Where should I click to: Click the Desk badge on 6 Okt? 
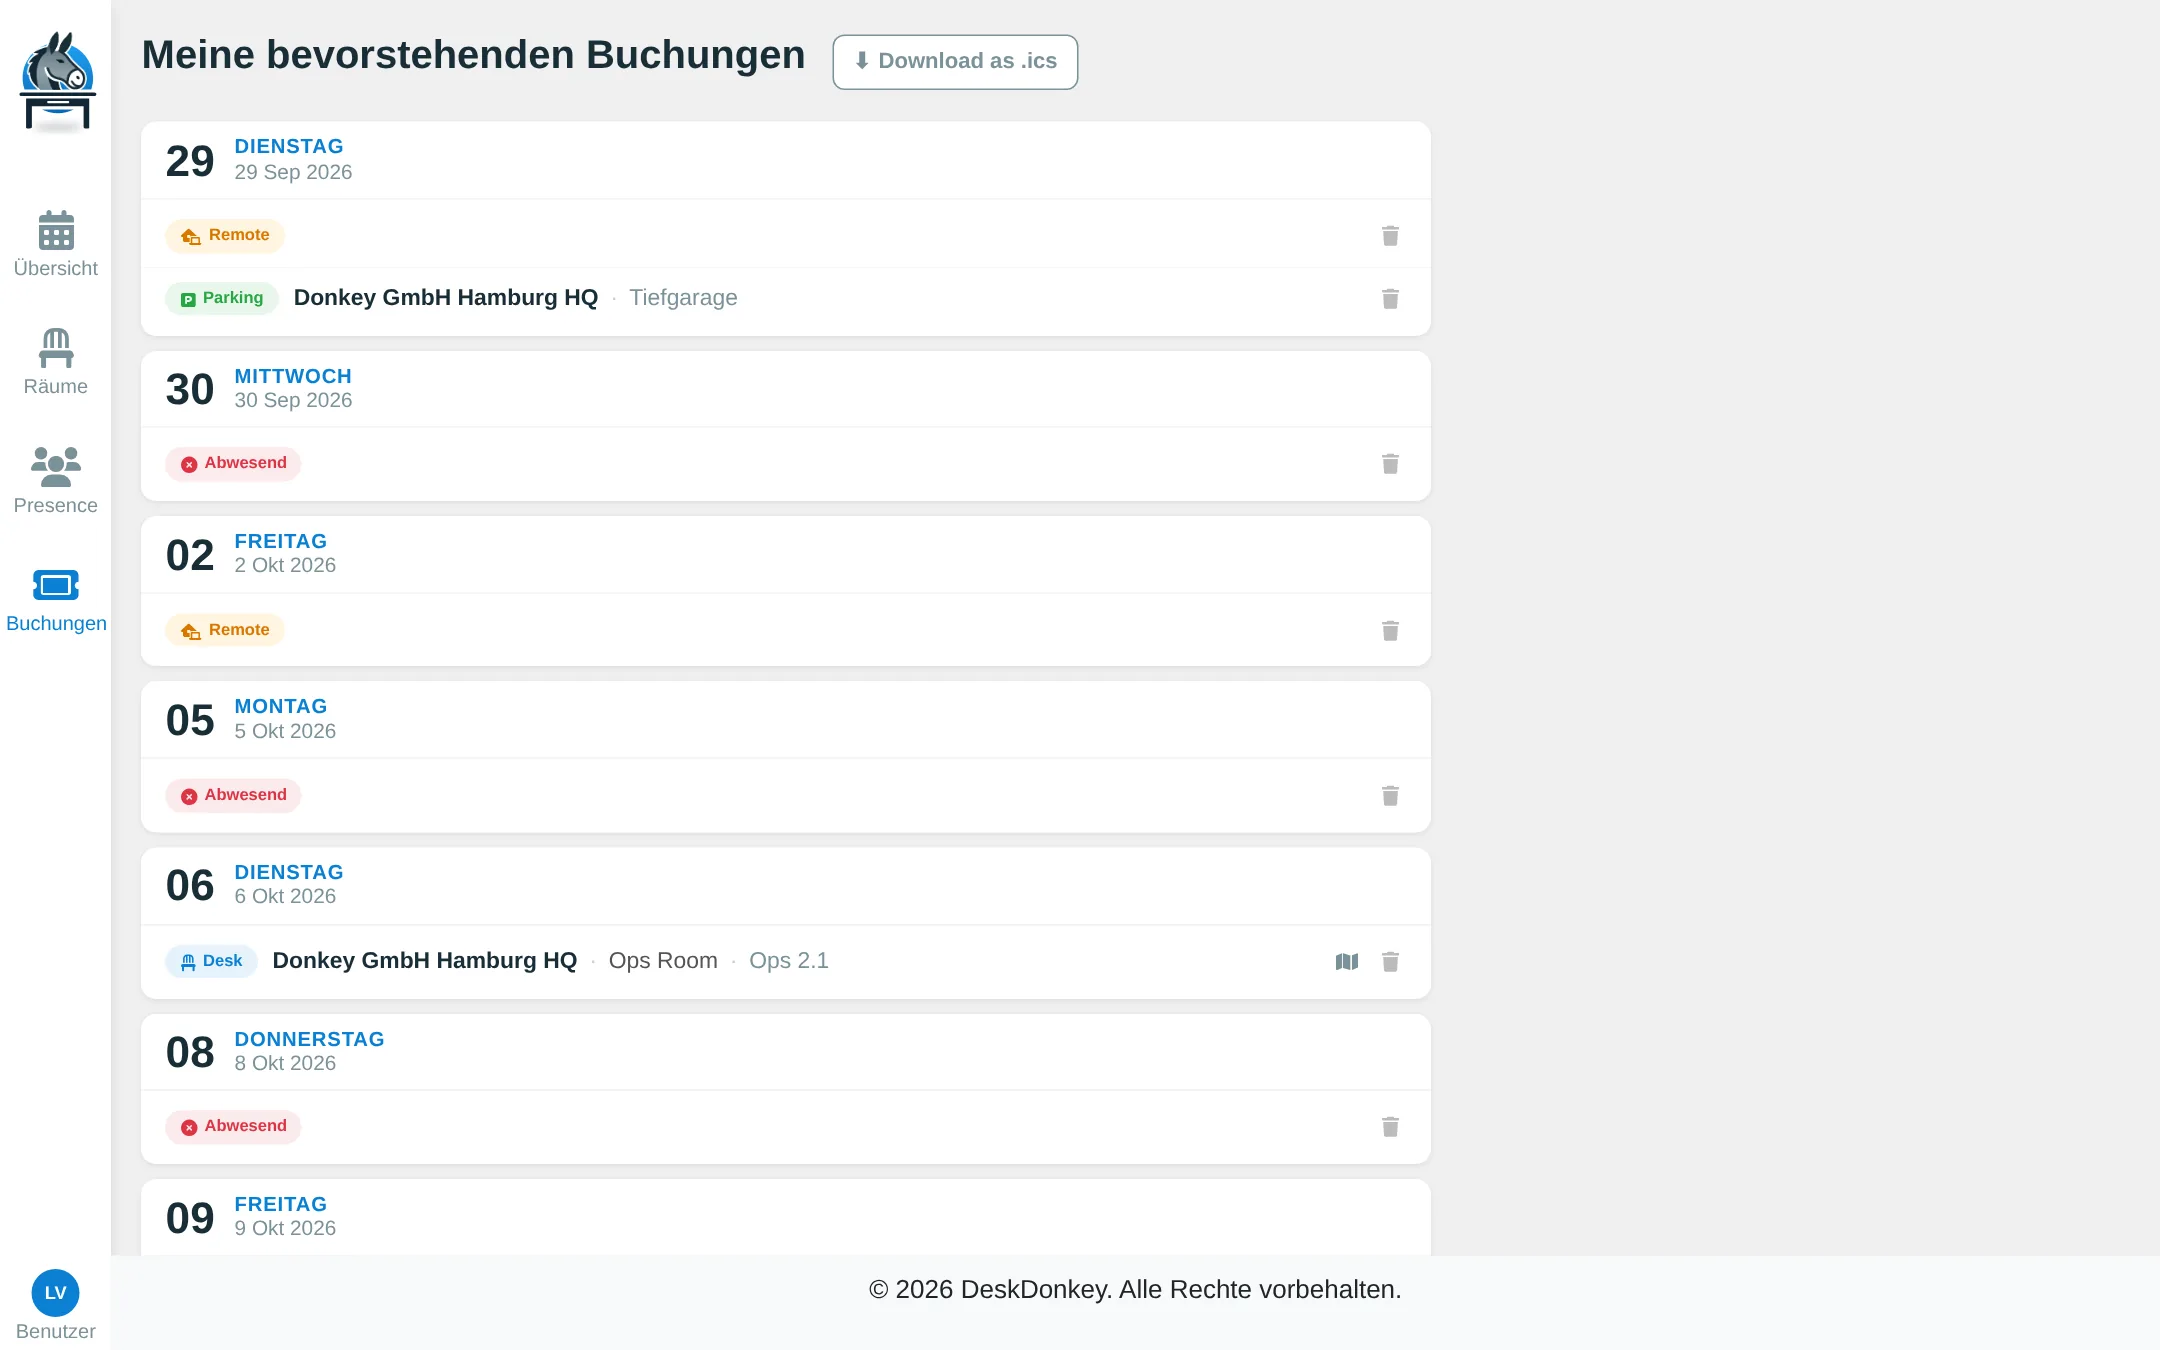tap(211, 961)
